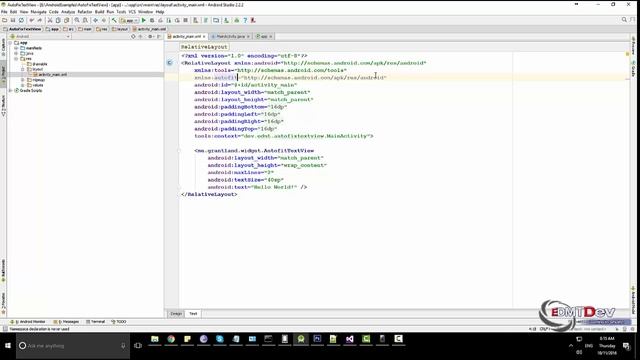
Task: Expand the java folder
Action: pos(16,53)
